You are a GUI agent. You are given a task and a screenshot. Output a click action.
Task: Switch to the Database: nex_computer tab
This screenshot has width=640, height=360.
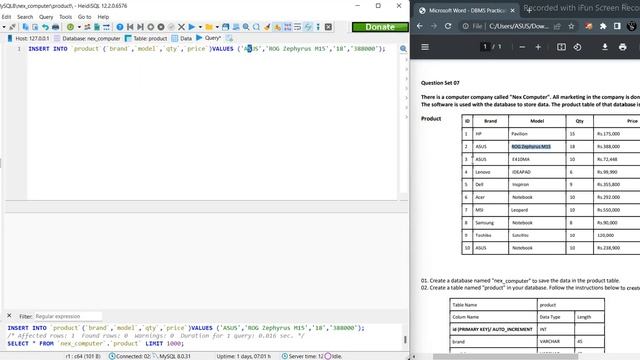[87, 38]
